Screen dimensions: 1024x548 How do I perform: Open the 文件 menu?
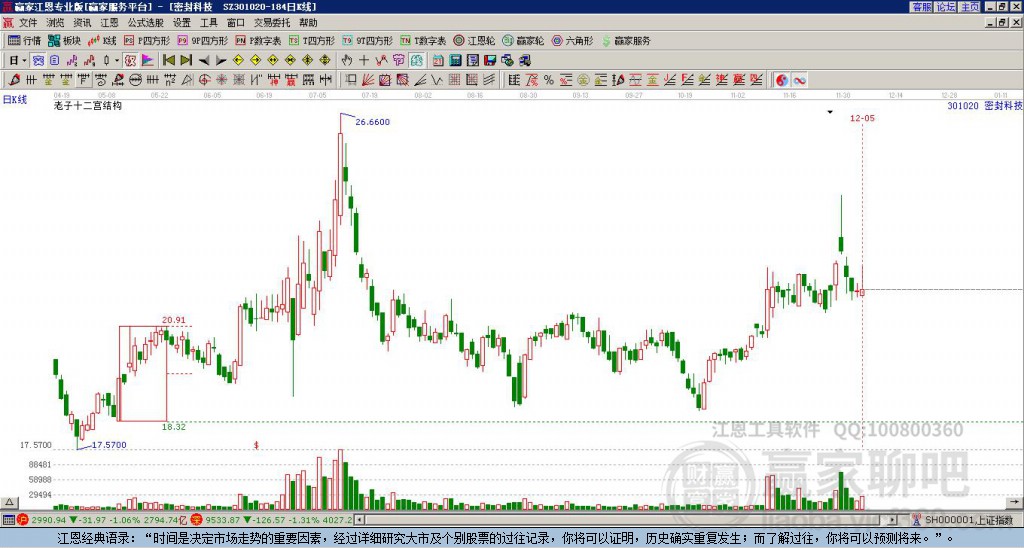tap(28, 23)
